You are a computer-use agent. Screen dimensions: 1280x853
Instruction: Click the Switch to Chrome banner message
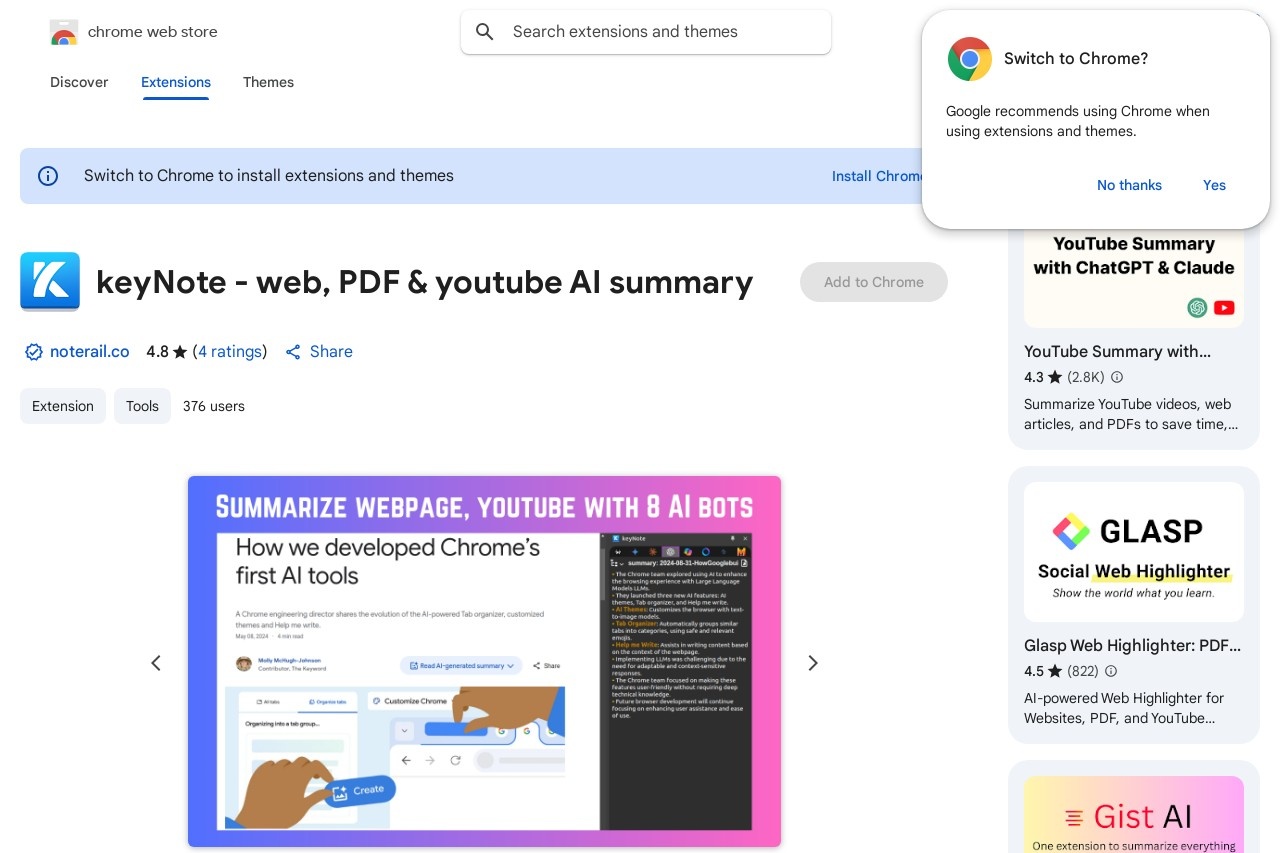[269, 176]
